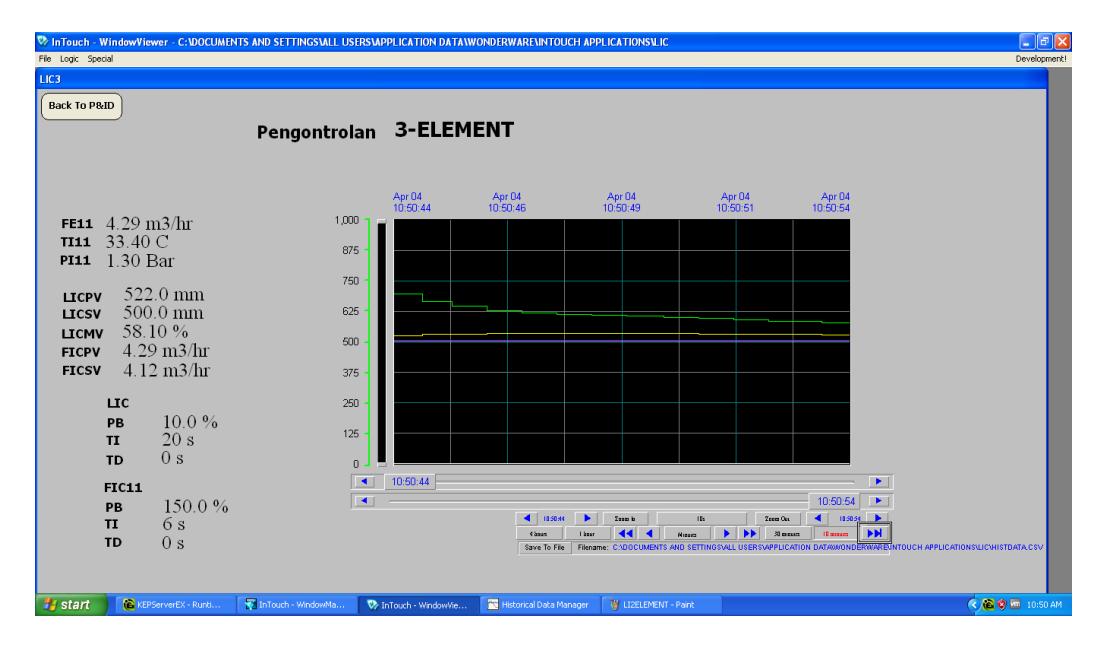The image size is (1104, 647).
Task: Click the InTouch icon in the title bar
Action: [43, 42]
